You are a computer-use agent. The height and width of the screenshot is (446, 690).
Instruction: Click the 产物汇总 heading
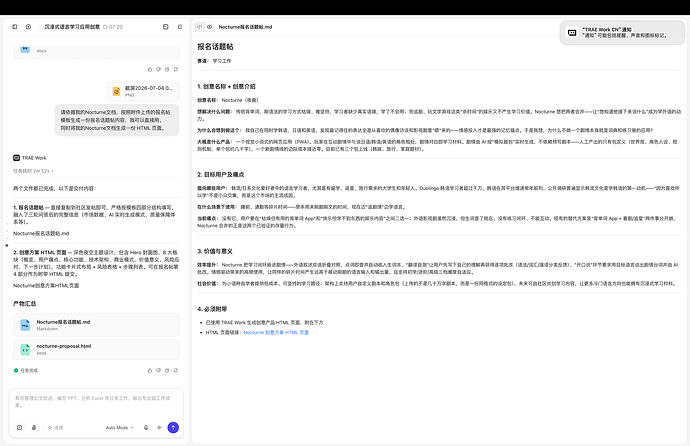click(25, 303)
